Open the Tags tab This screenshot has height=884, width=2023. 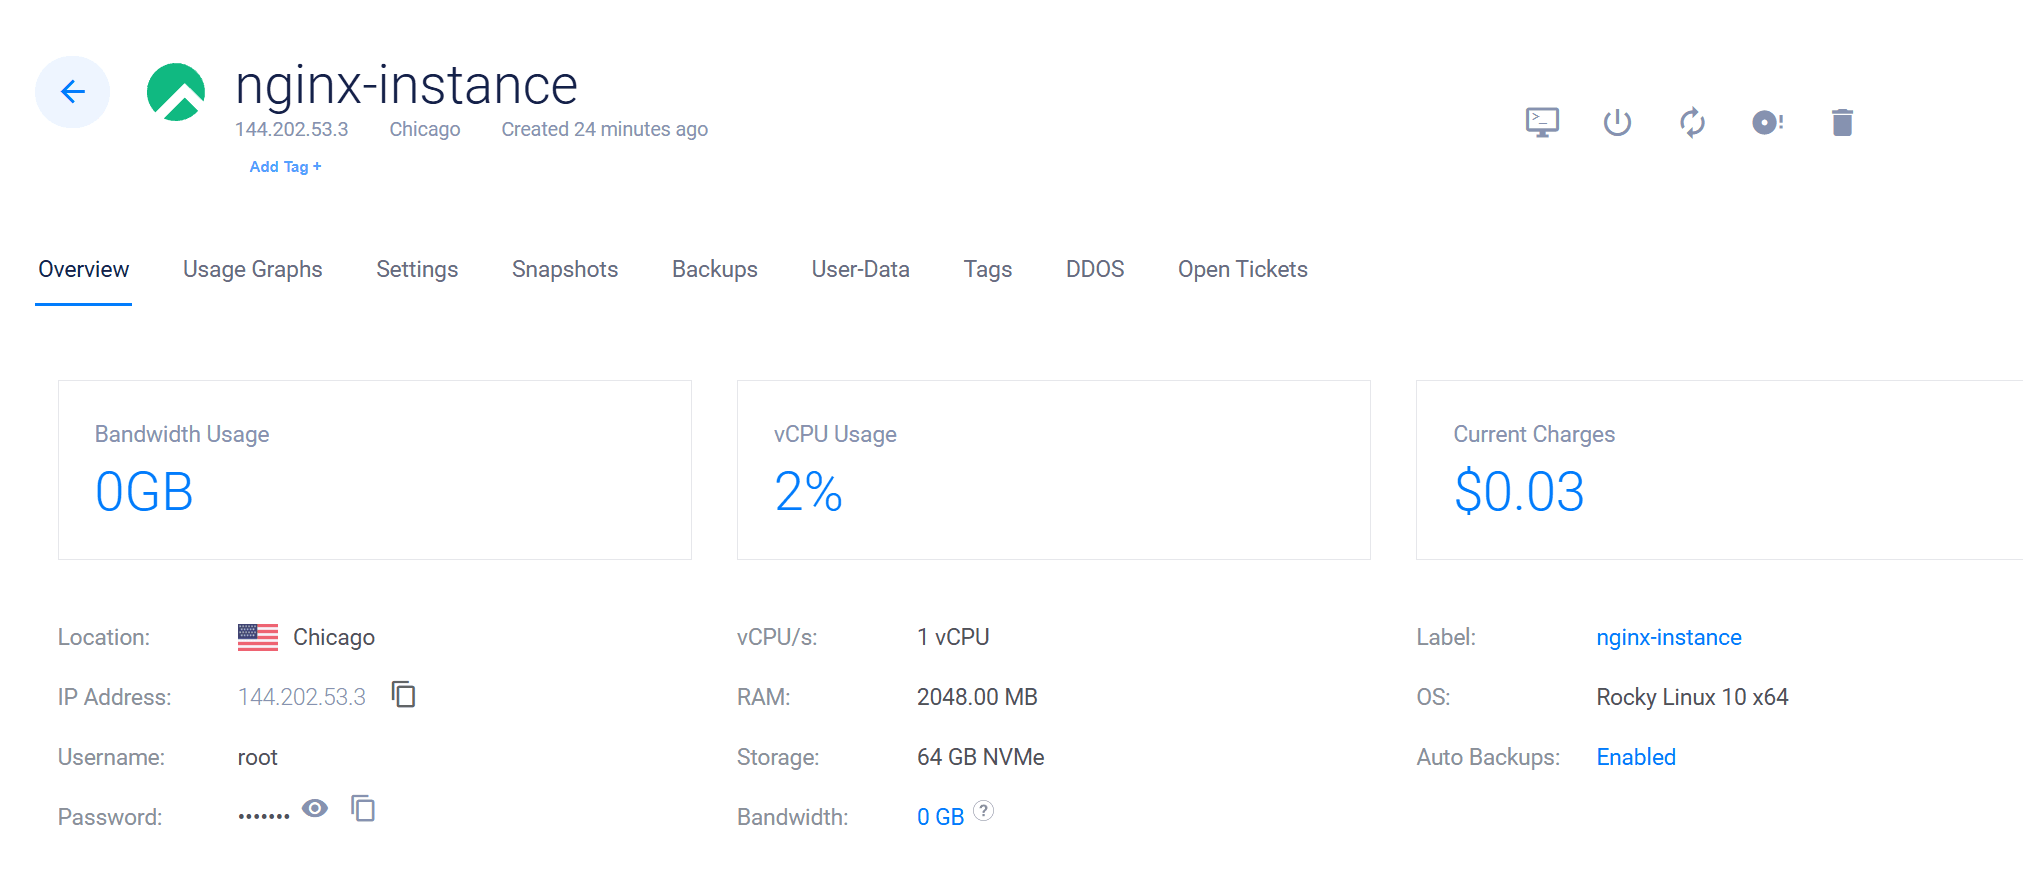pyautogui.click(x=988, y=269)
